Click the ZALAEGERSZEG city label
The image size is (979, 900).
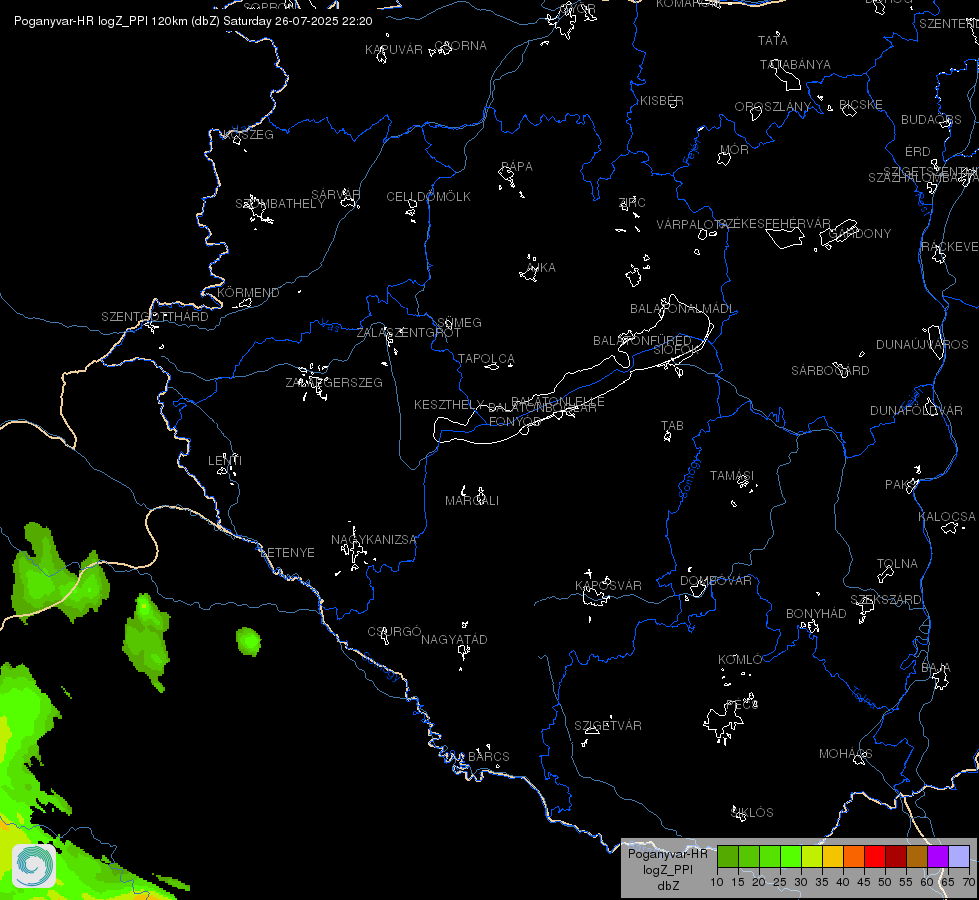pyautogui.click(x=334, y=383)
